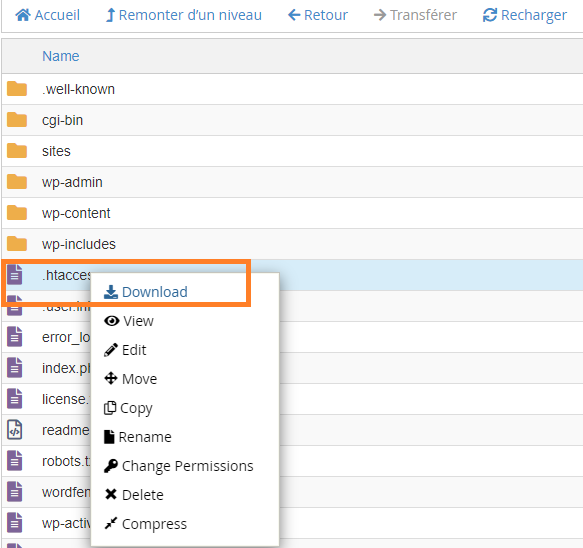Click the robots.txt file icon
The width and height of the screenshot is (583, 548).
click(x=15, y=461)
